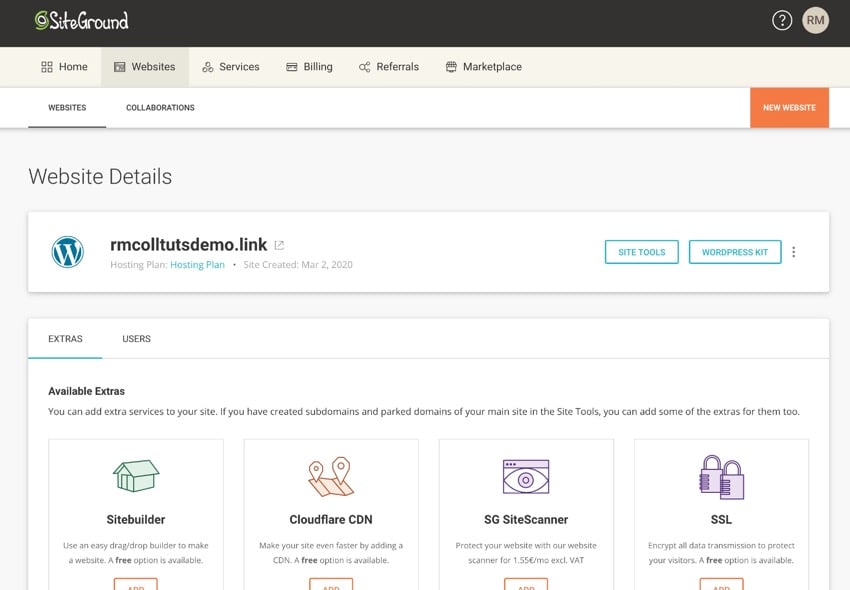The height and width of the screenshot is (590, 850).
Task: Click the NEW WEBSITE button
Action: tap(789, 106)
